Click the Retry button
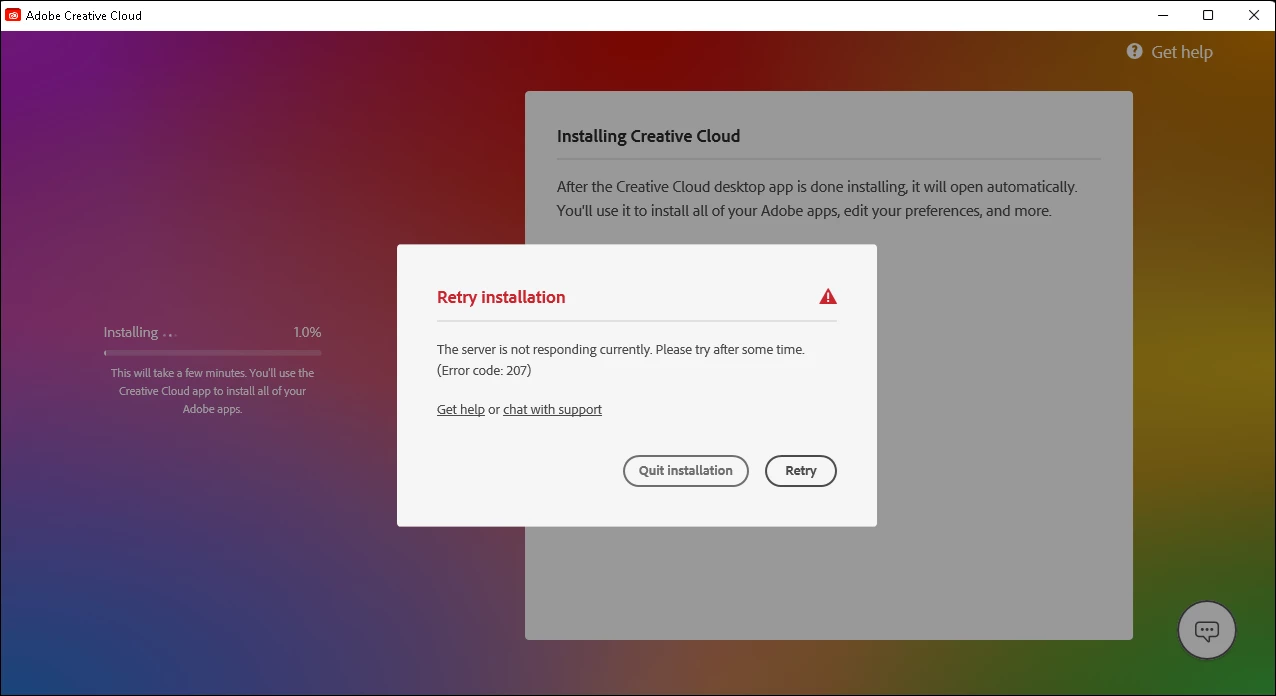This screenshot has width=1276, height=696. [800, 471]
